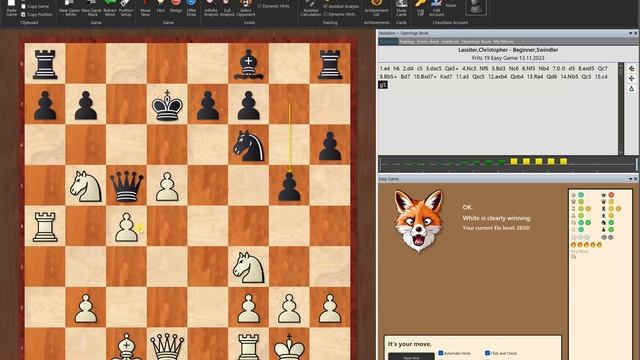Screen dimensions: 640x360
Task: Click the top icon beside the notation scrollbar
Action: tap(632, 68)
